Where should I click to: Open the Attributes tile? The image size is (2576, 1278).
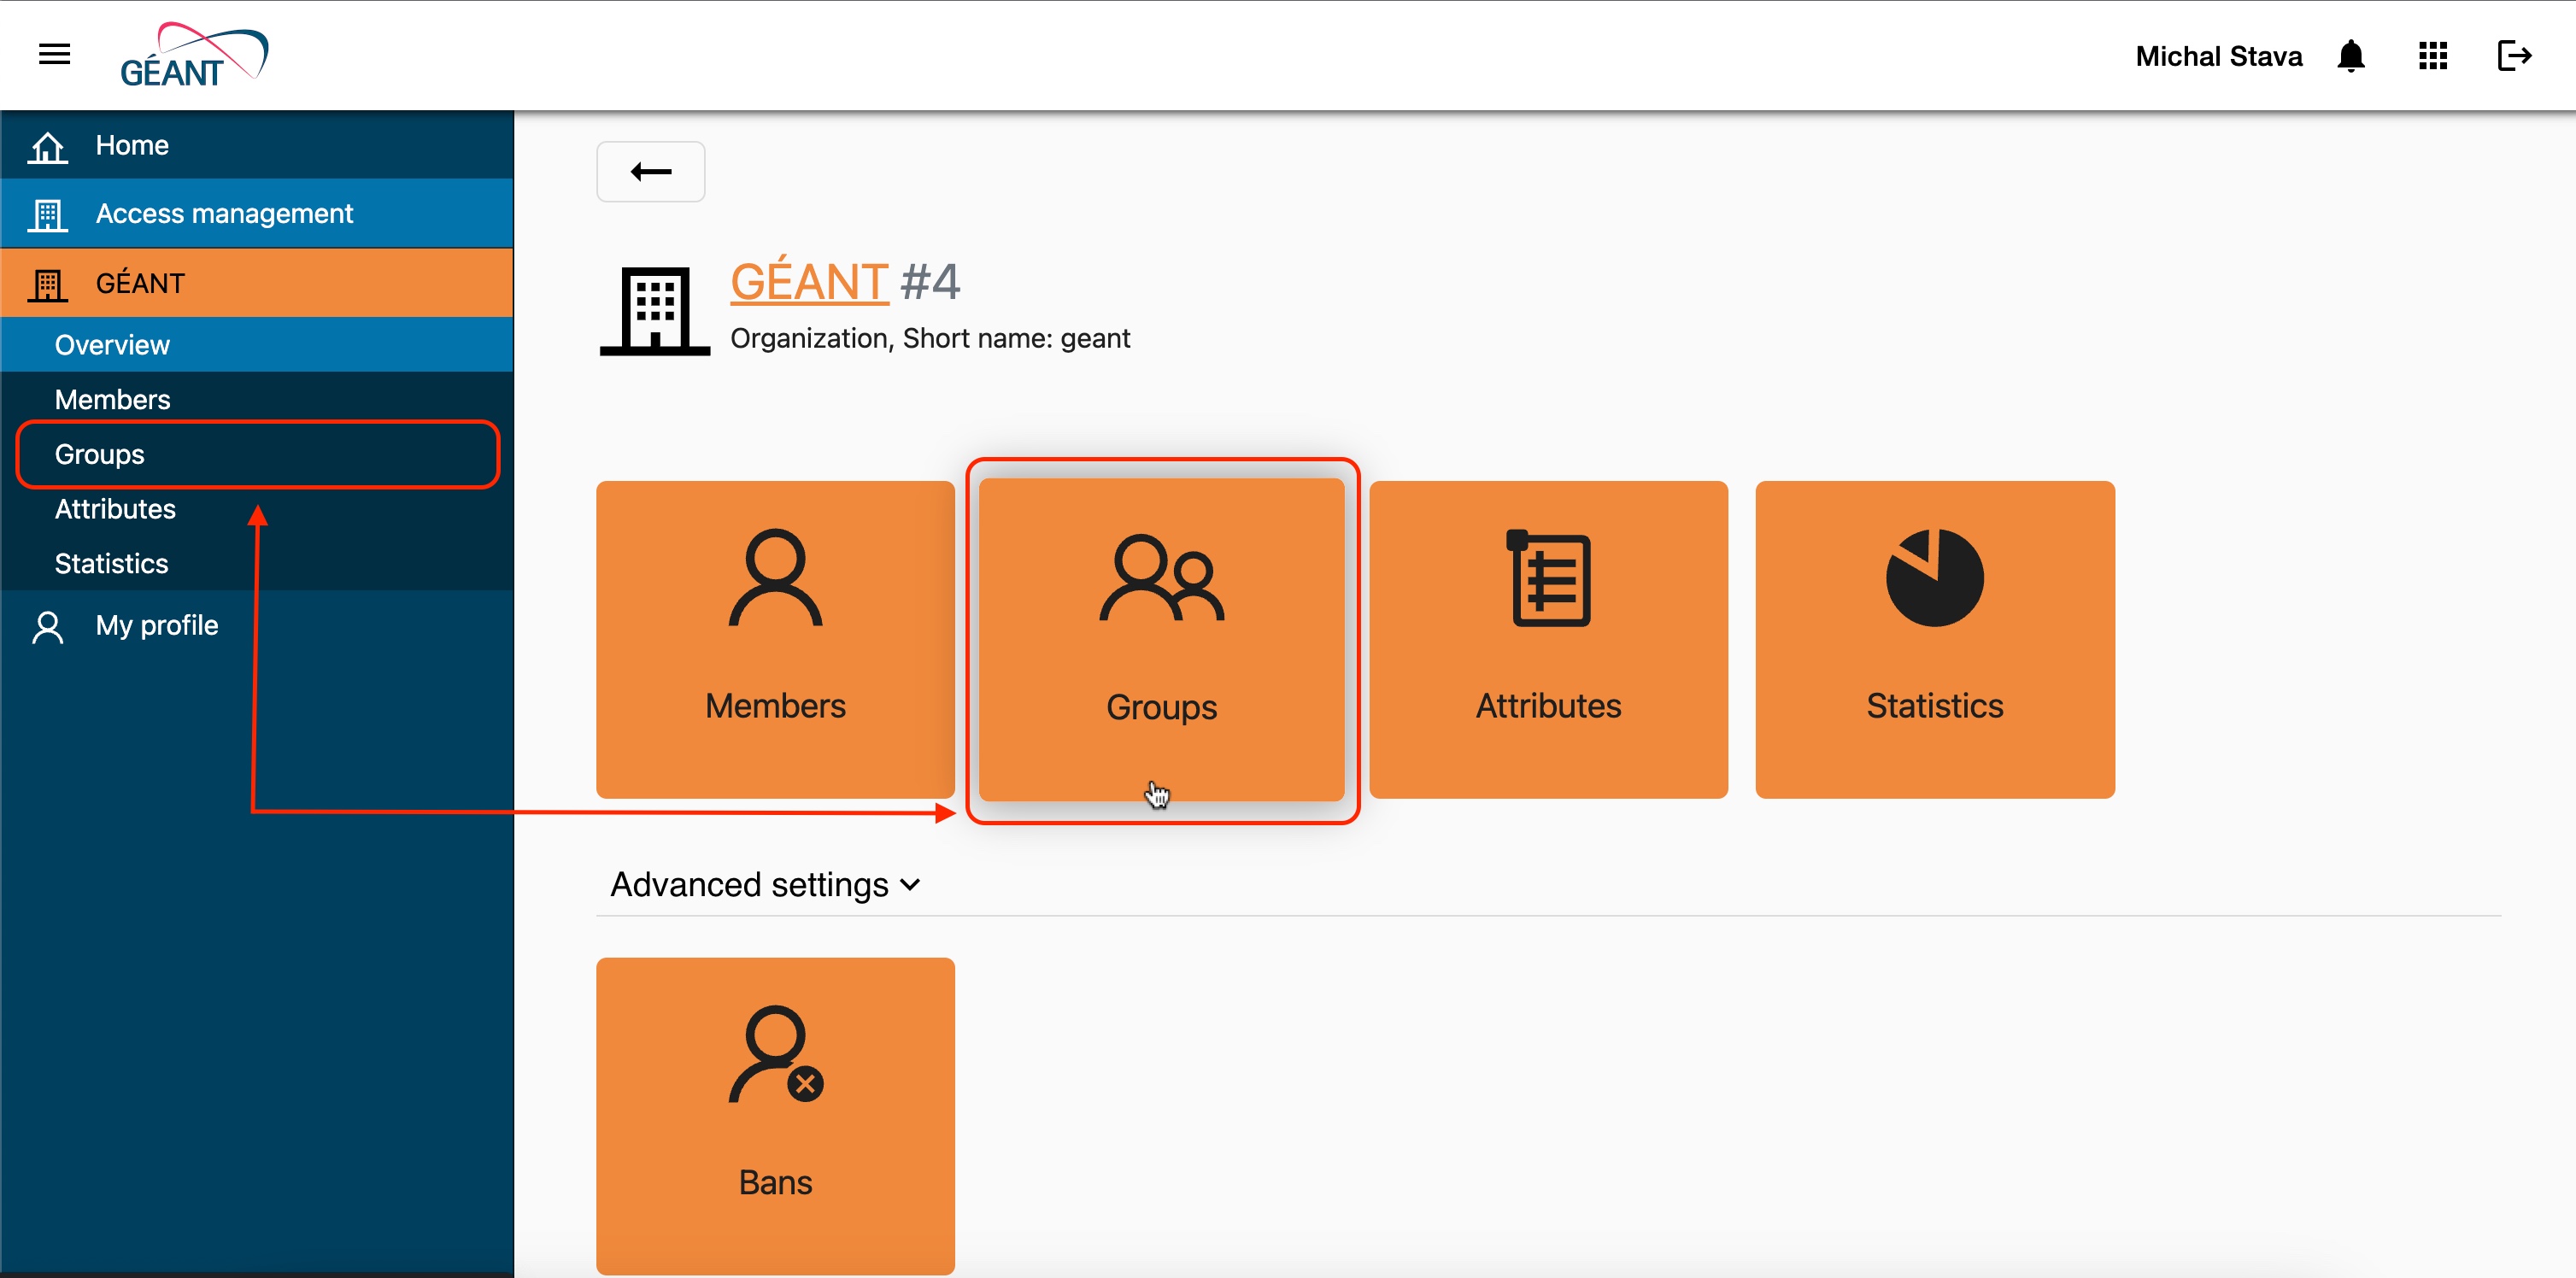[1548, 639]
